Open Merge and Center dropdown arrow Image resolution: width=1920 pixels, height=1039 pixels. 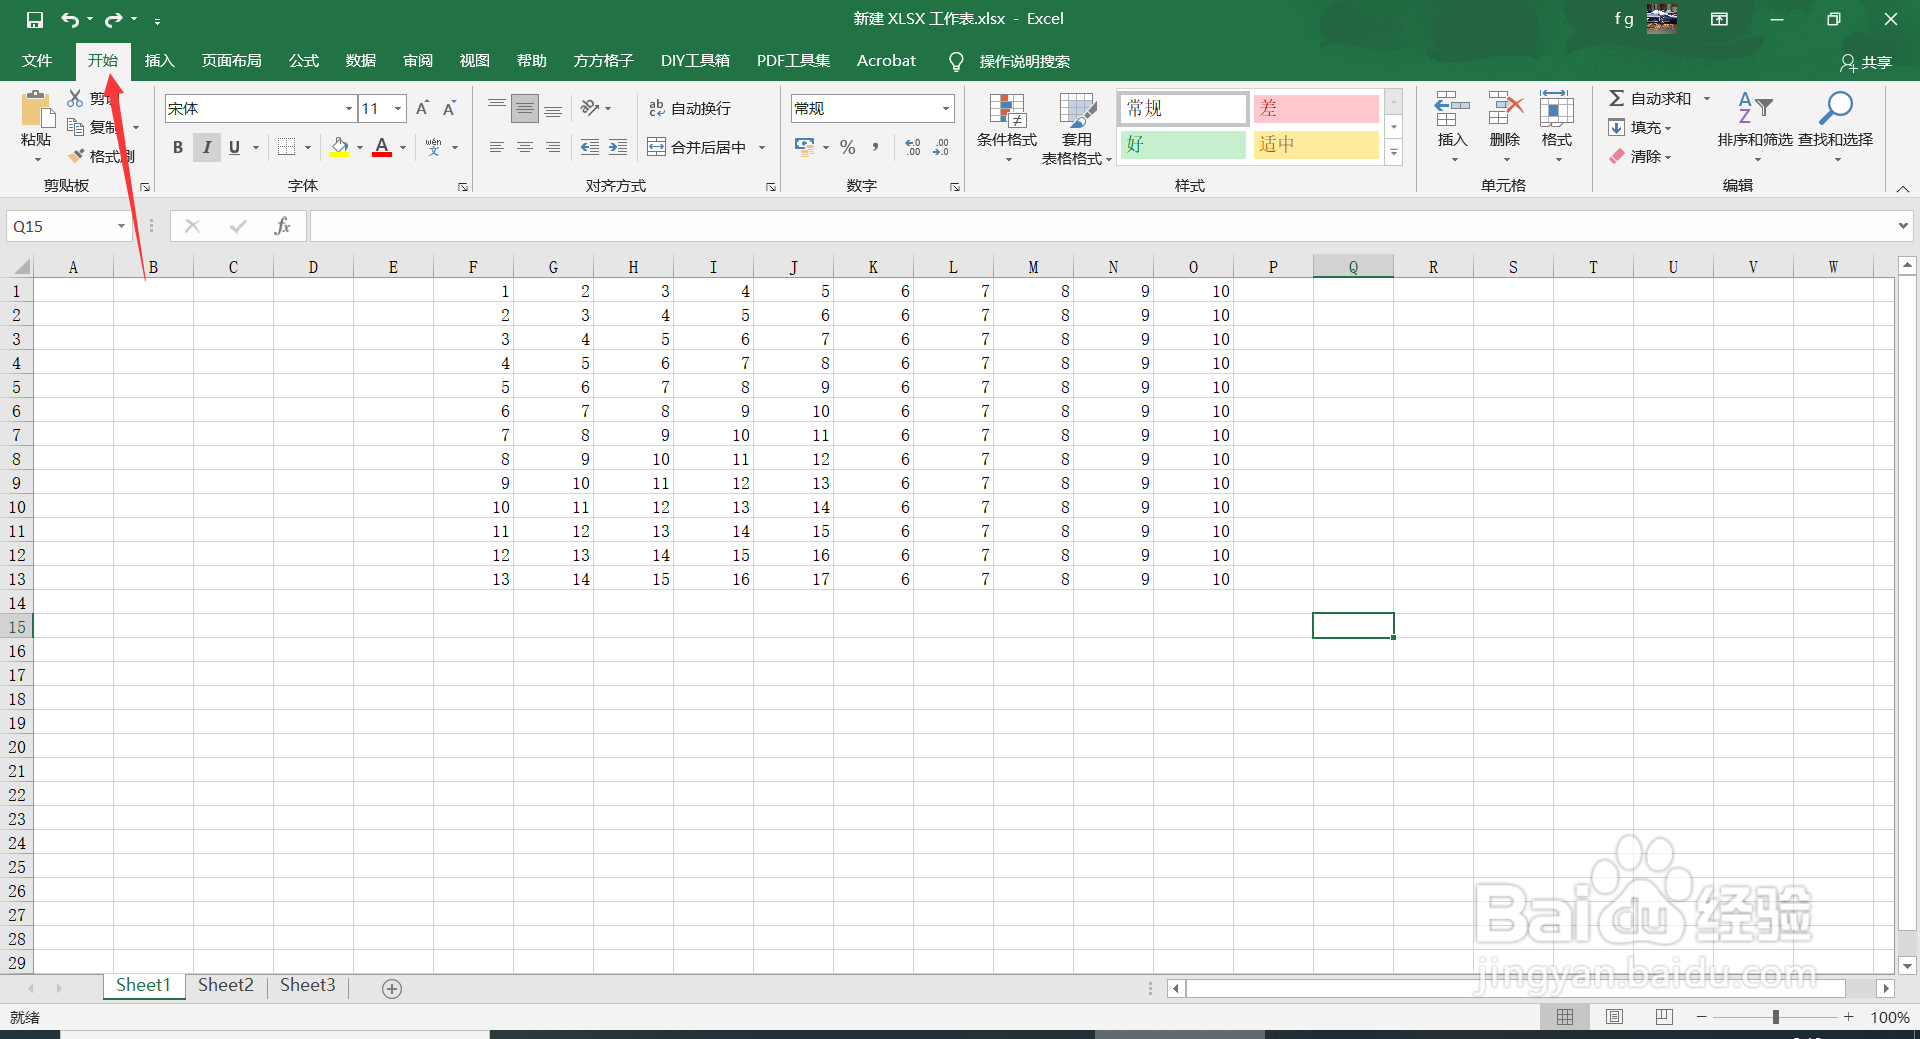point(762,147)
